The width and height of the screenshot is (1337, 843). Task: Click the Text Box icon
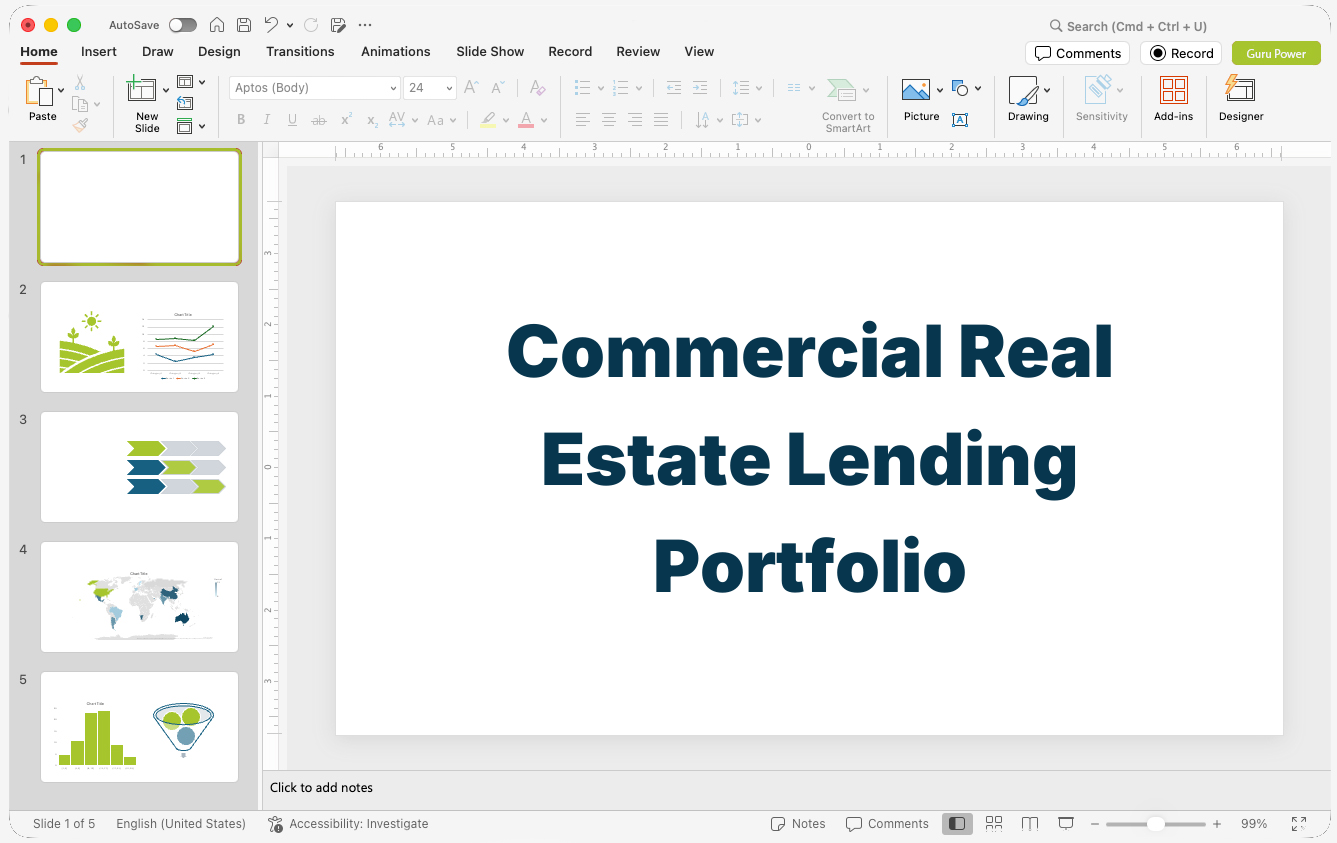[960, 120]
